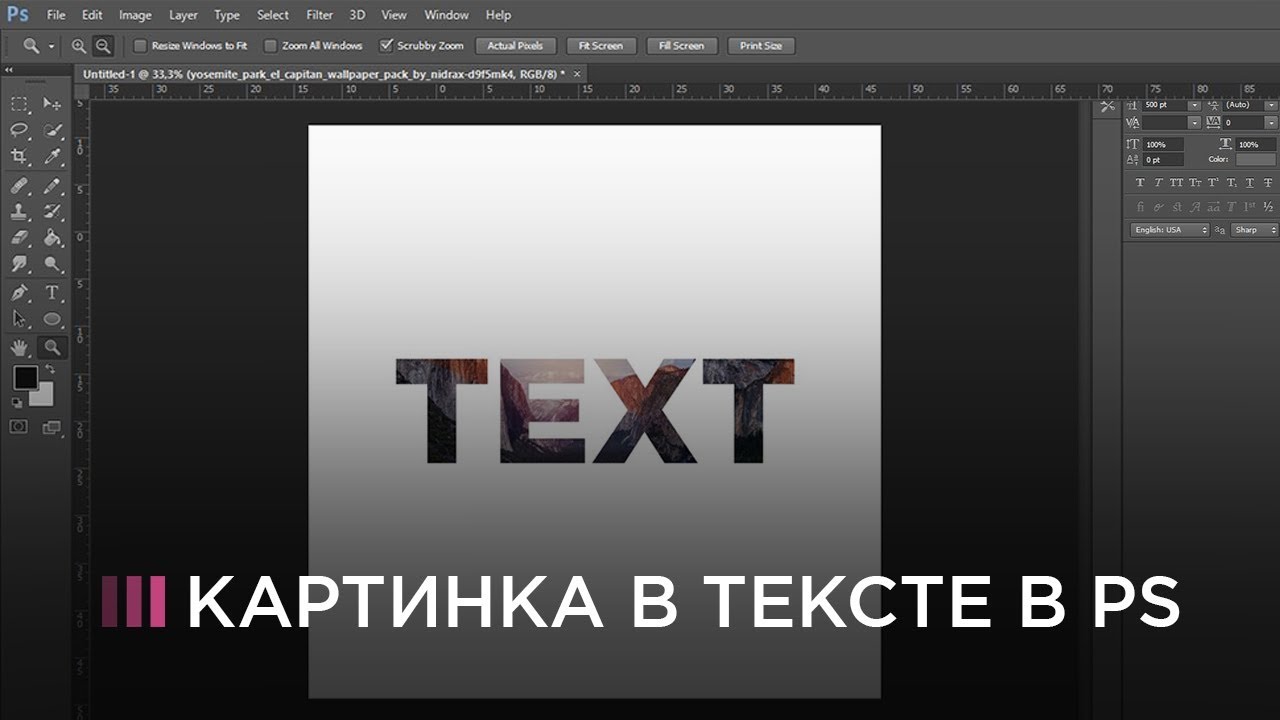The image size is (1280, 720).
Task: Select the Horizontal Type tool
Action: 52,293
